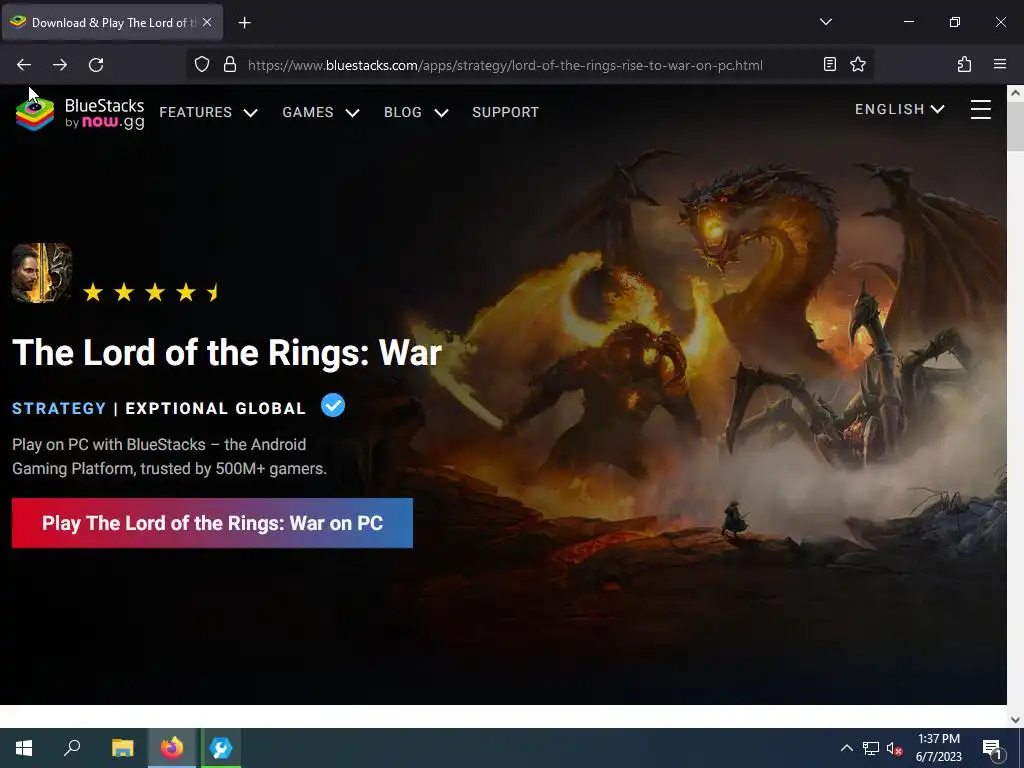Open the taskbar clock and date

click(x=938, y=748)
